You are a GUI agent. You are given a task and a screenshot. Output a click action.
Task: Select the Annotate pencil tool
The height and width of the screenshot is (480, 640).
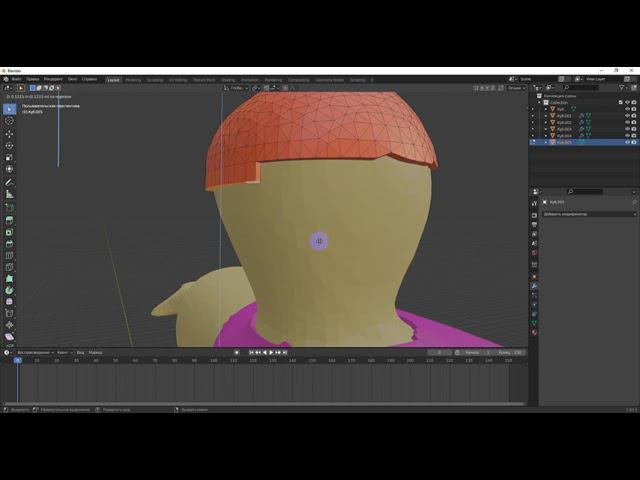tap(9, 182)
